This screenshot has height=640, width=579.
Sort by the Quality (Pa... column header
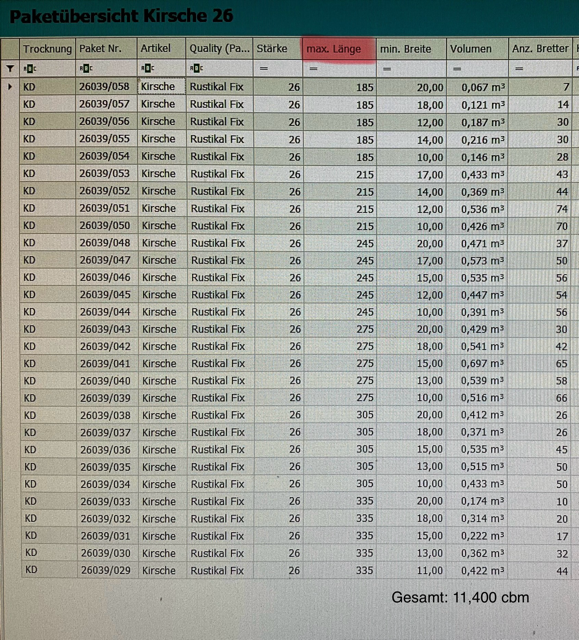click(x=220, y=49)
